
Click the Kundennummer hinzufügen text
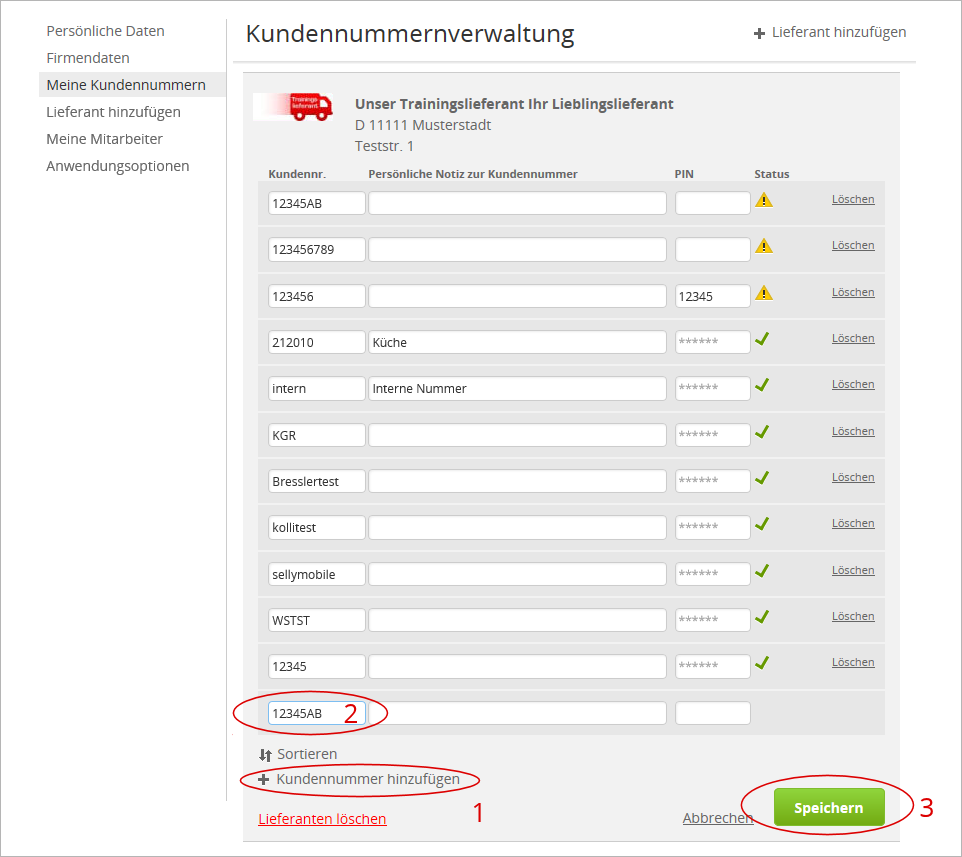tap(368, 779)
